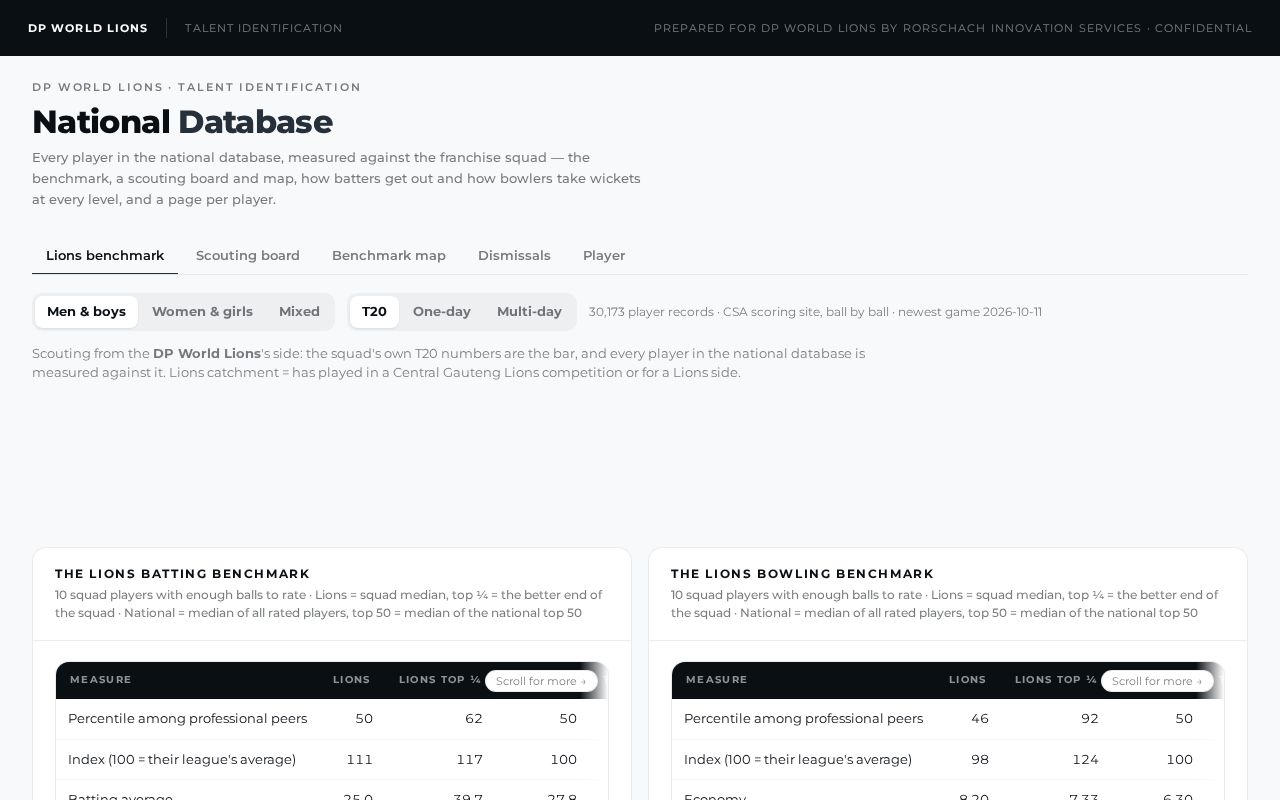Open the Player tab
Screen dimensions: 1280x800
(x=604, y=255)
